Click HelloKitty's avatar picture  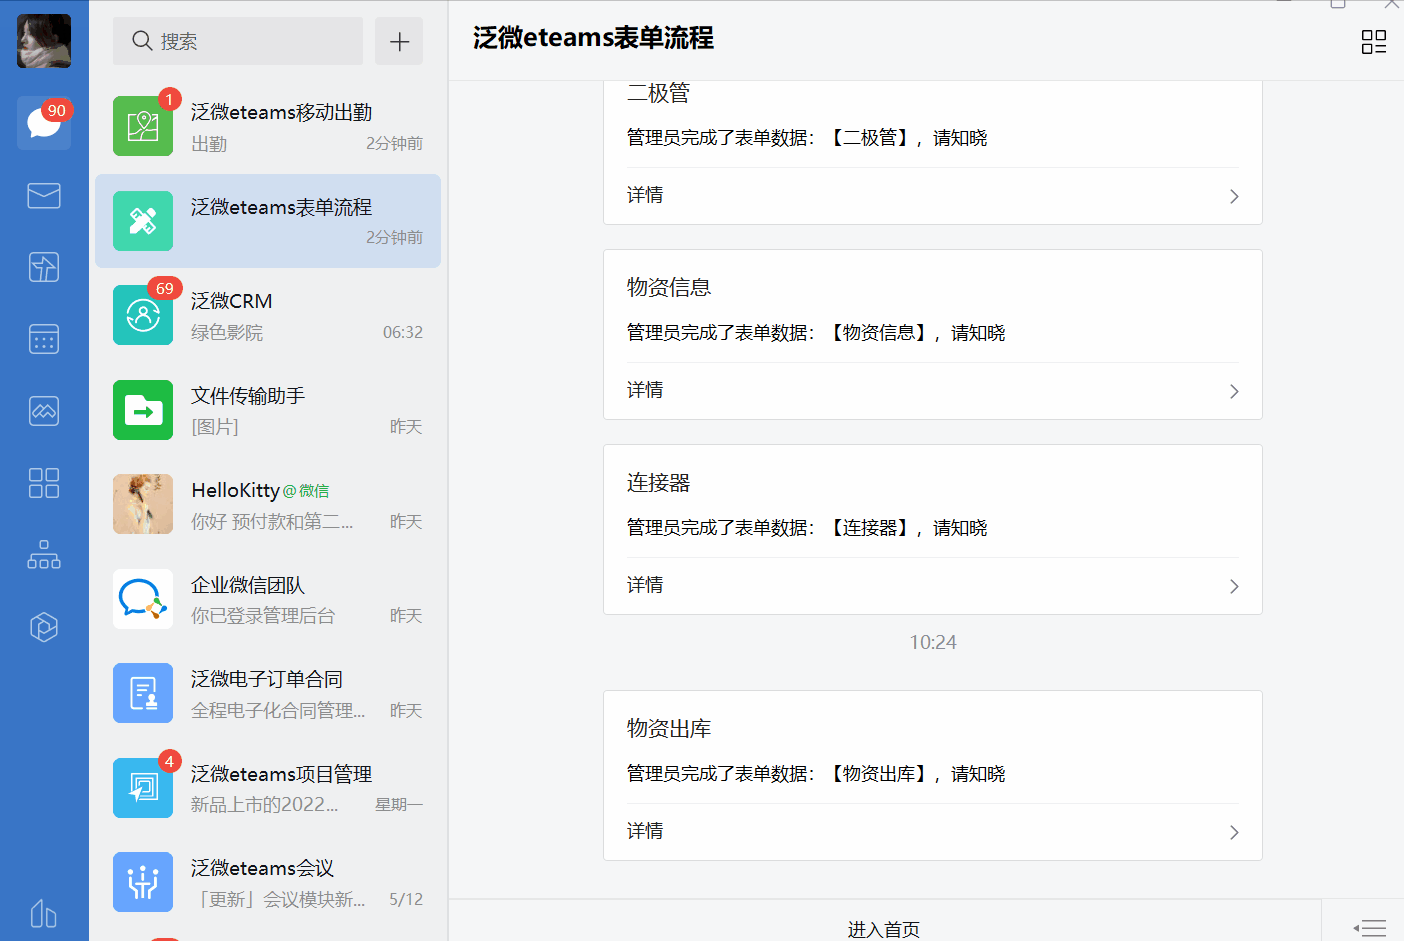pyautogui.click(x=143, y=504)
